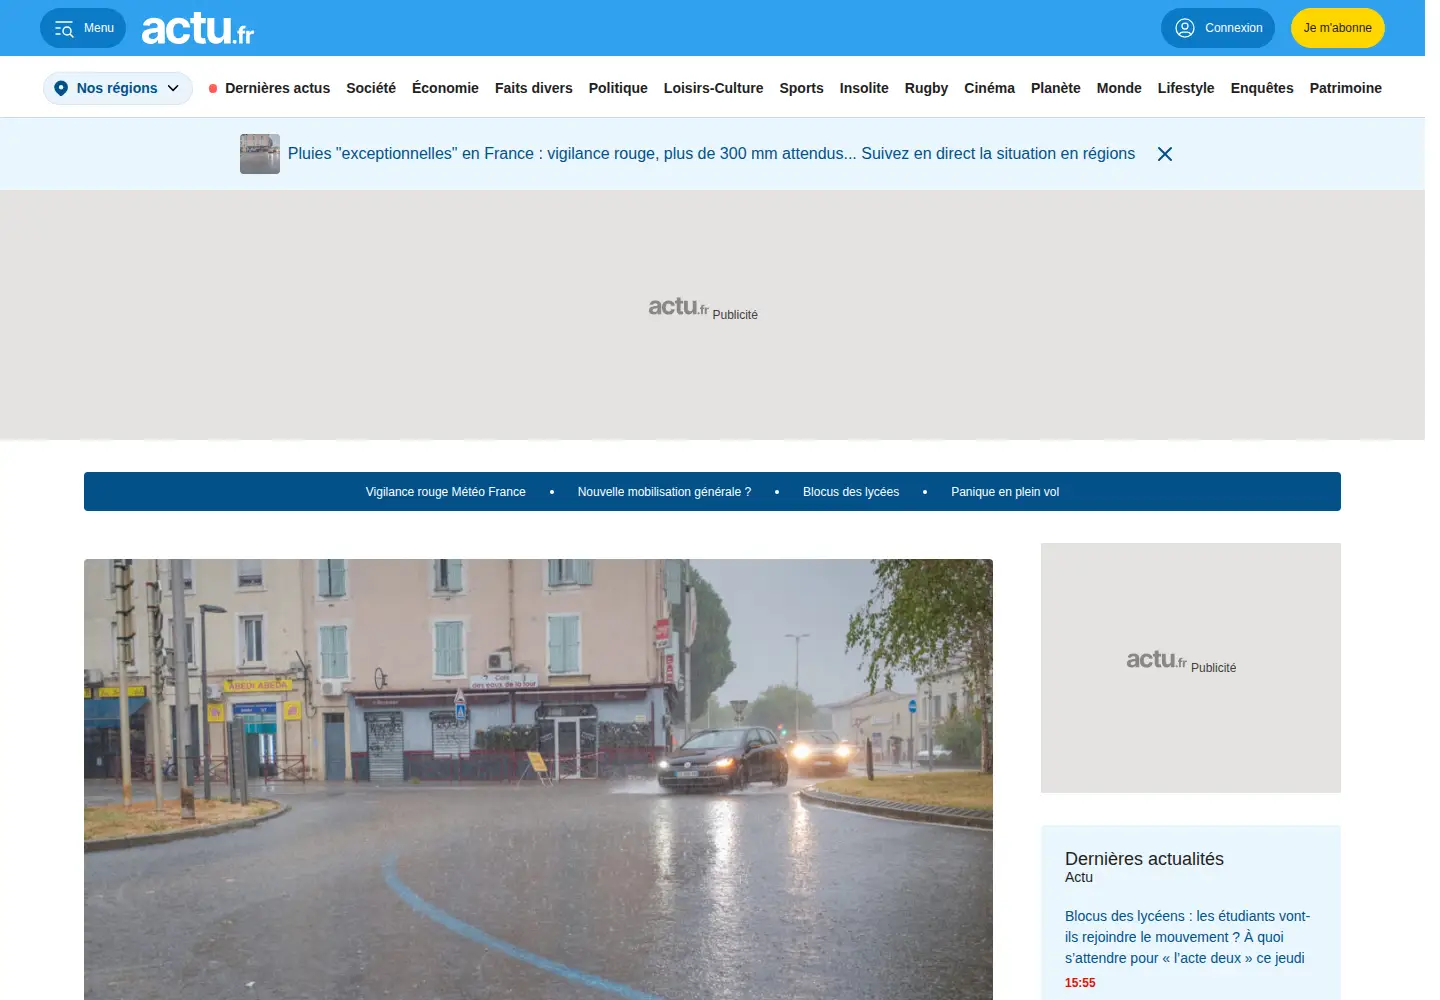Open the Connexion account button
Screen dimensions: 1440x1000
[x=1218, y=28]
